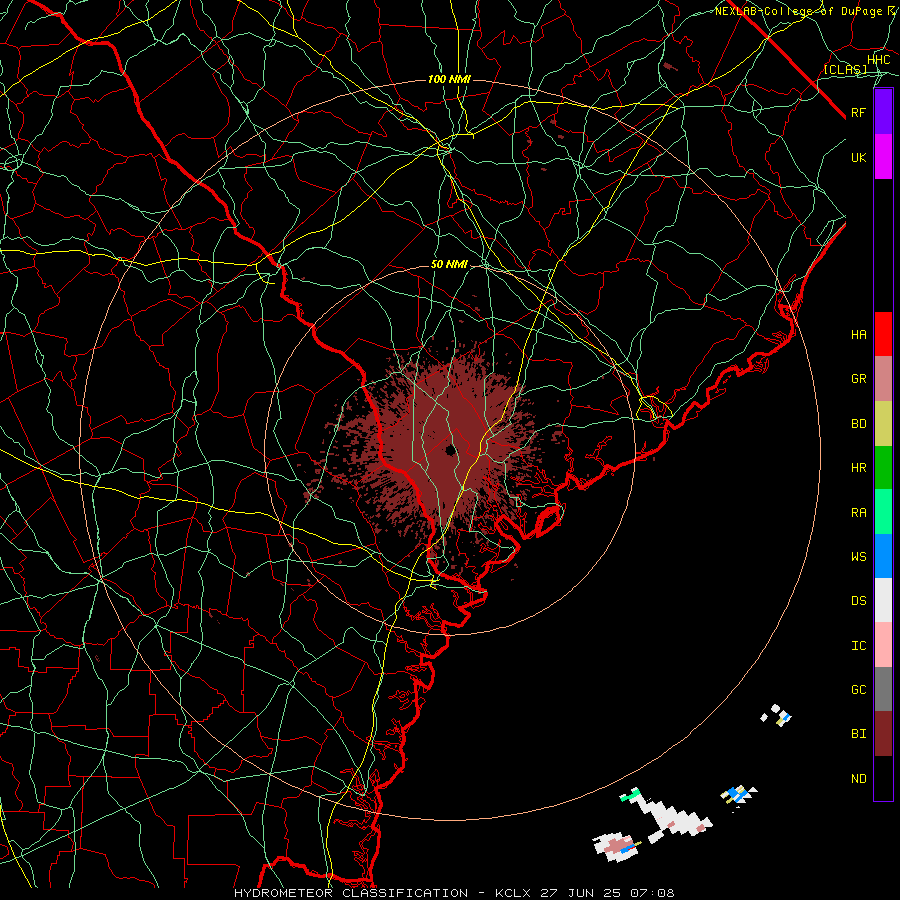Click the RA light green legend swatch
Image resolution: width=900 pixels, height=900 pixels.
point(883,512)
